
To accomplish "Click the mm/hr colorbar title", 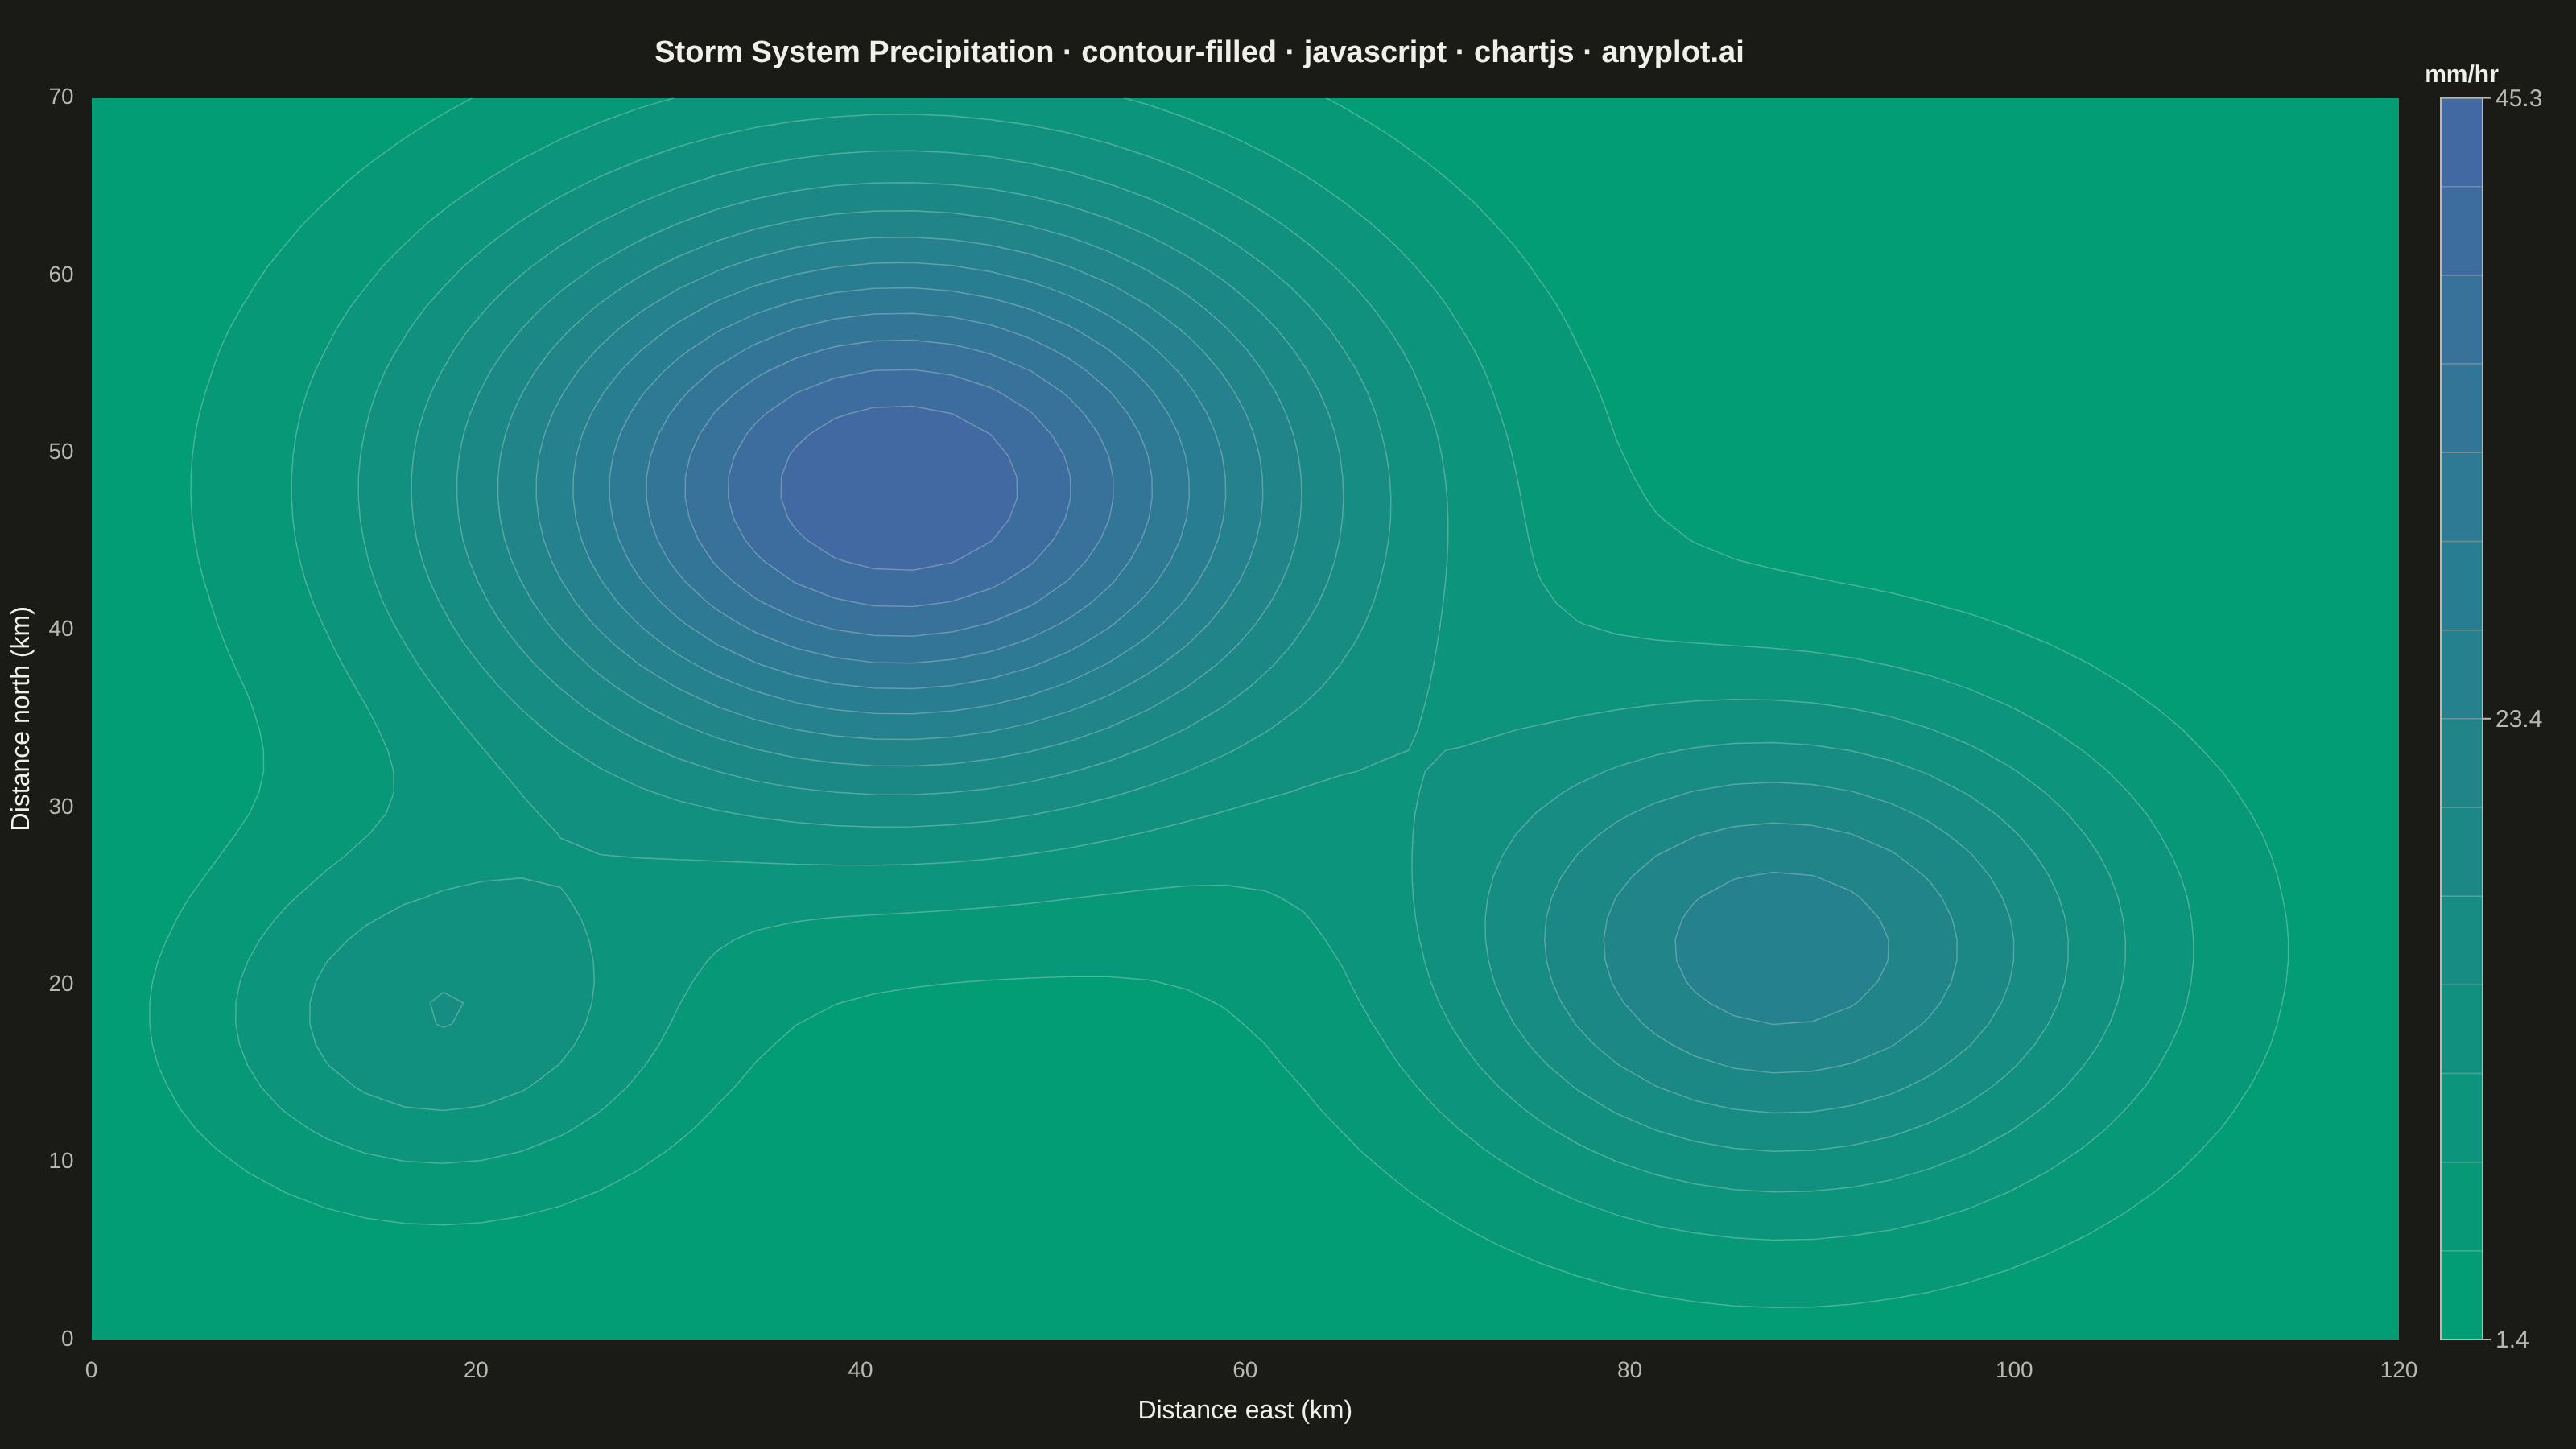I will point(2461,75).
